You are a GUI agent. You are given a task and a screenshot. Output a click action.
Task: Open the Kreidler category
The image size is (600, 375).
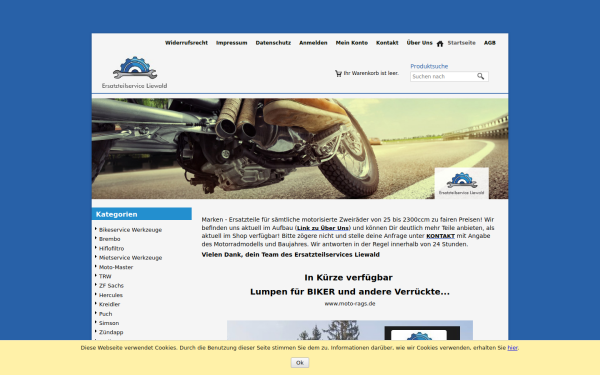(x=109, y=305)
